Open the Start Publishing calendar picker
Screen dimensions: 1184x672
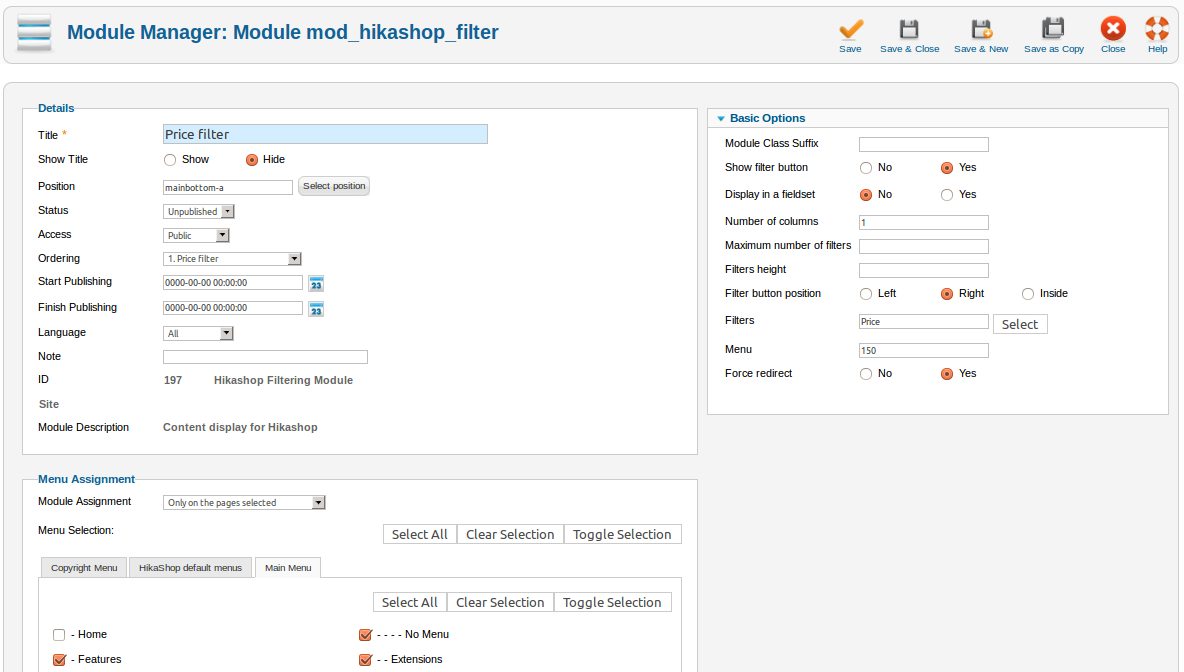pyautogui.click(x=316, y=284)
